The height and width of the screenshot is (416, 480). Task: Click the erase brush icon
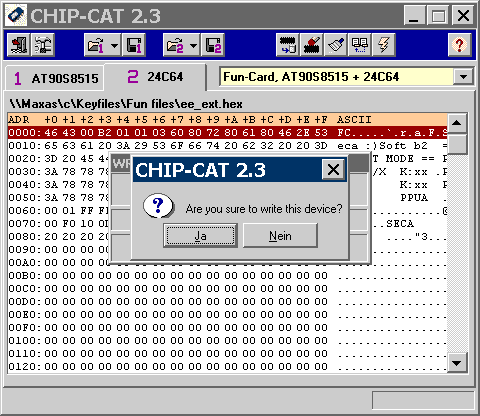pyautogui.click(x=336, y=45)
